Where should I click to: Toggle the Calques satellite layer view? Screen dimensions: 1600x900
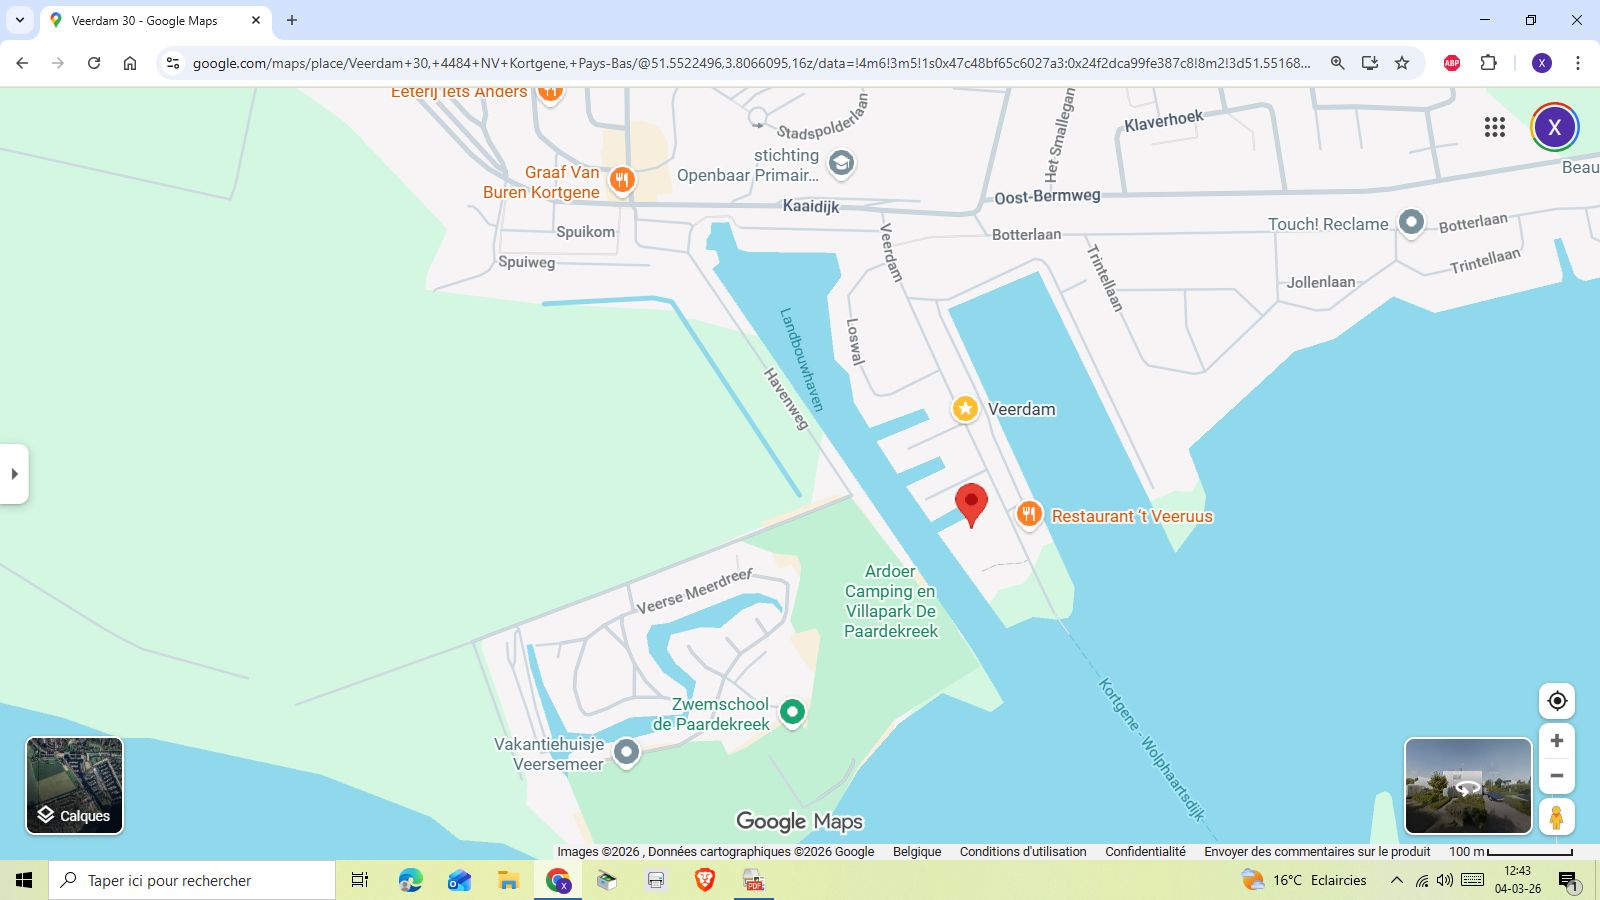coord(75,785)
